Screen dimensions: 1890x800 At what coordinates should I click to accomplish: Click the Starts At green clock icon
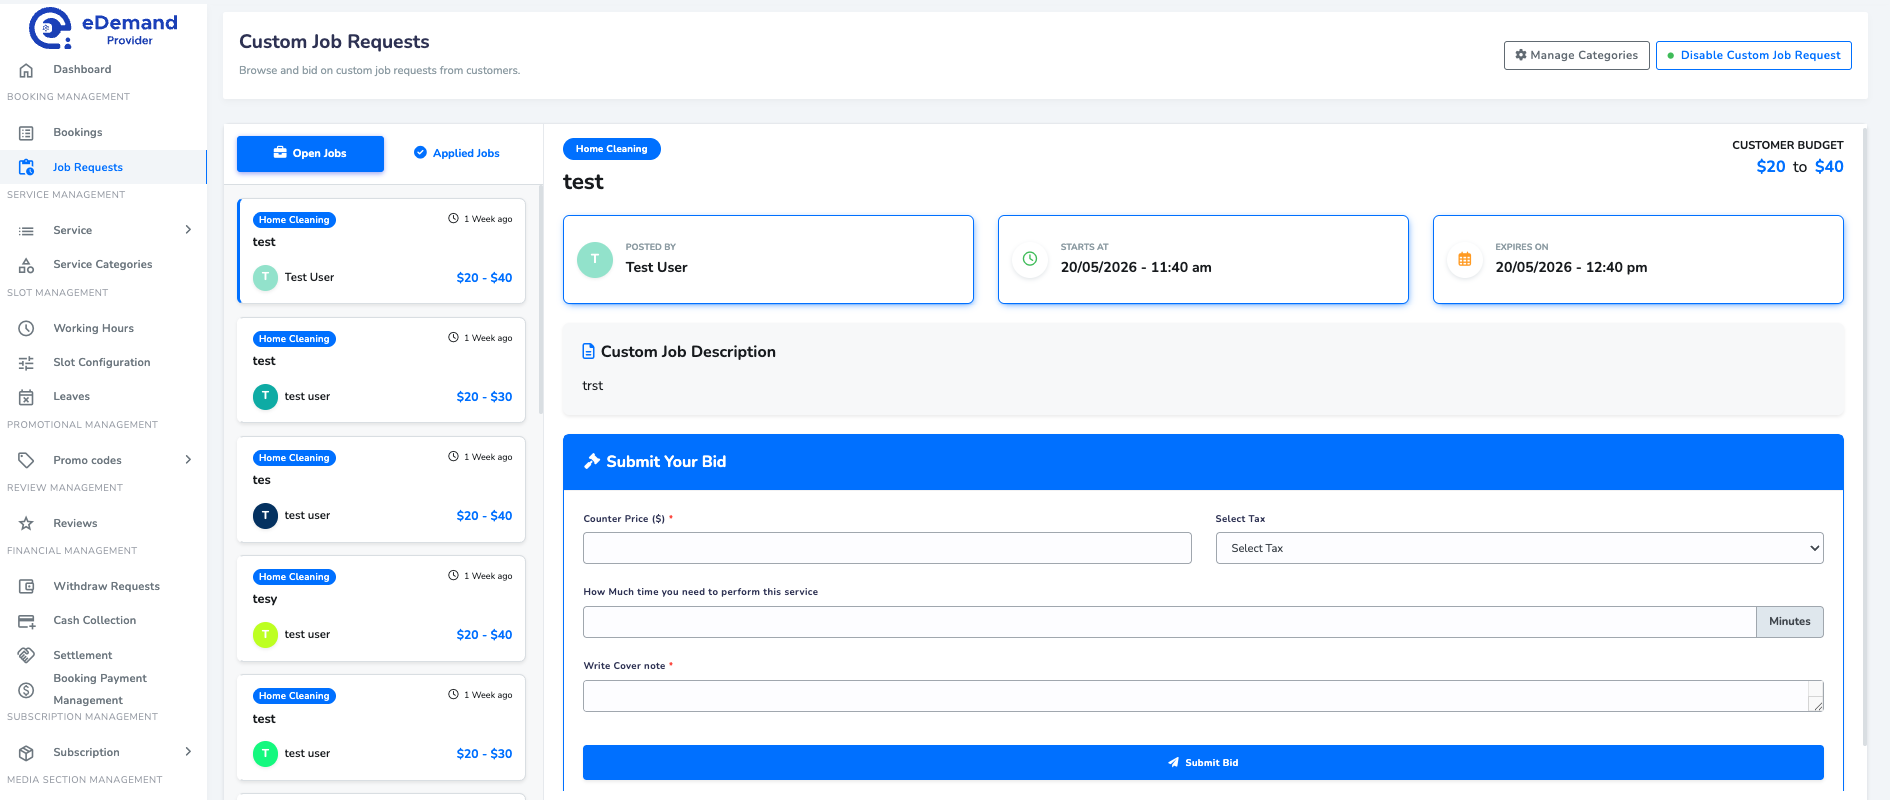pyautogui.click(x=1030, y=259)
